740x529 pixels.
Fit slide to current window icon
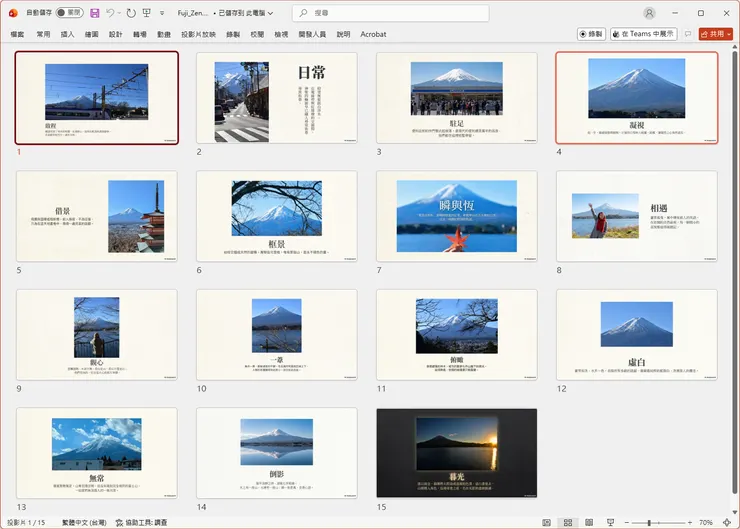(729, 522)
